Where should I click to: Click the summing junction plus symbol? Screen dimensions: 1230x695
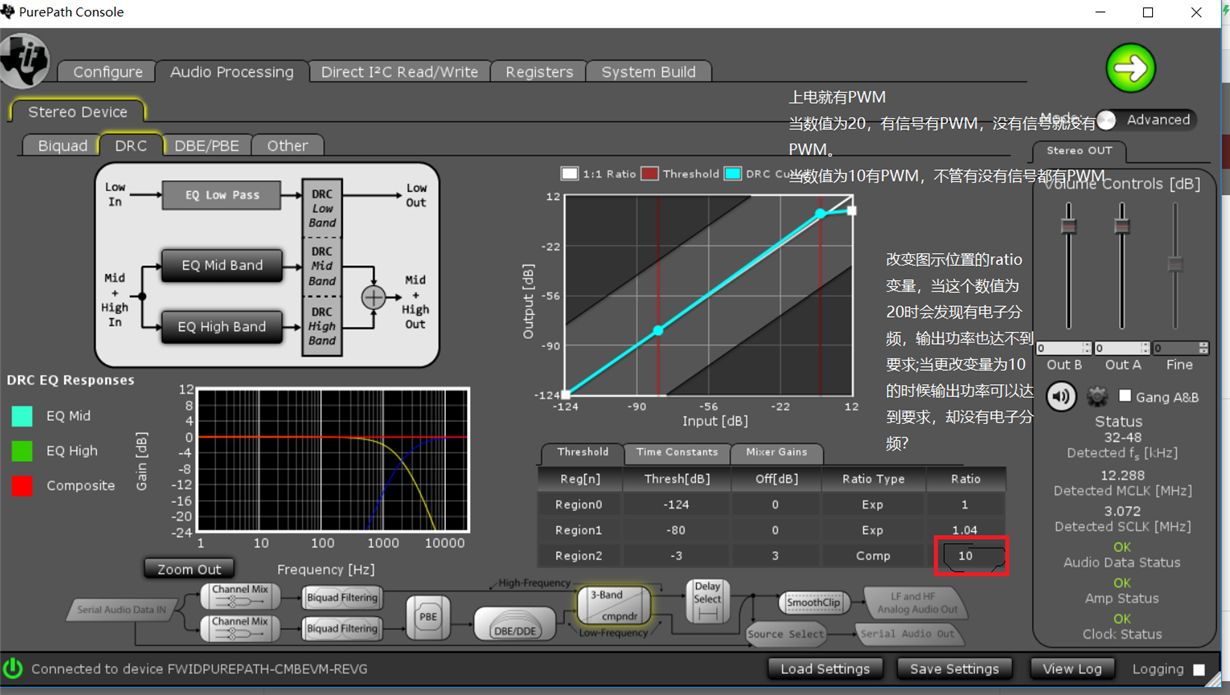coord(373,297)
